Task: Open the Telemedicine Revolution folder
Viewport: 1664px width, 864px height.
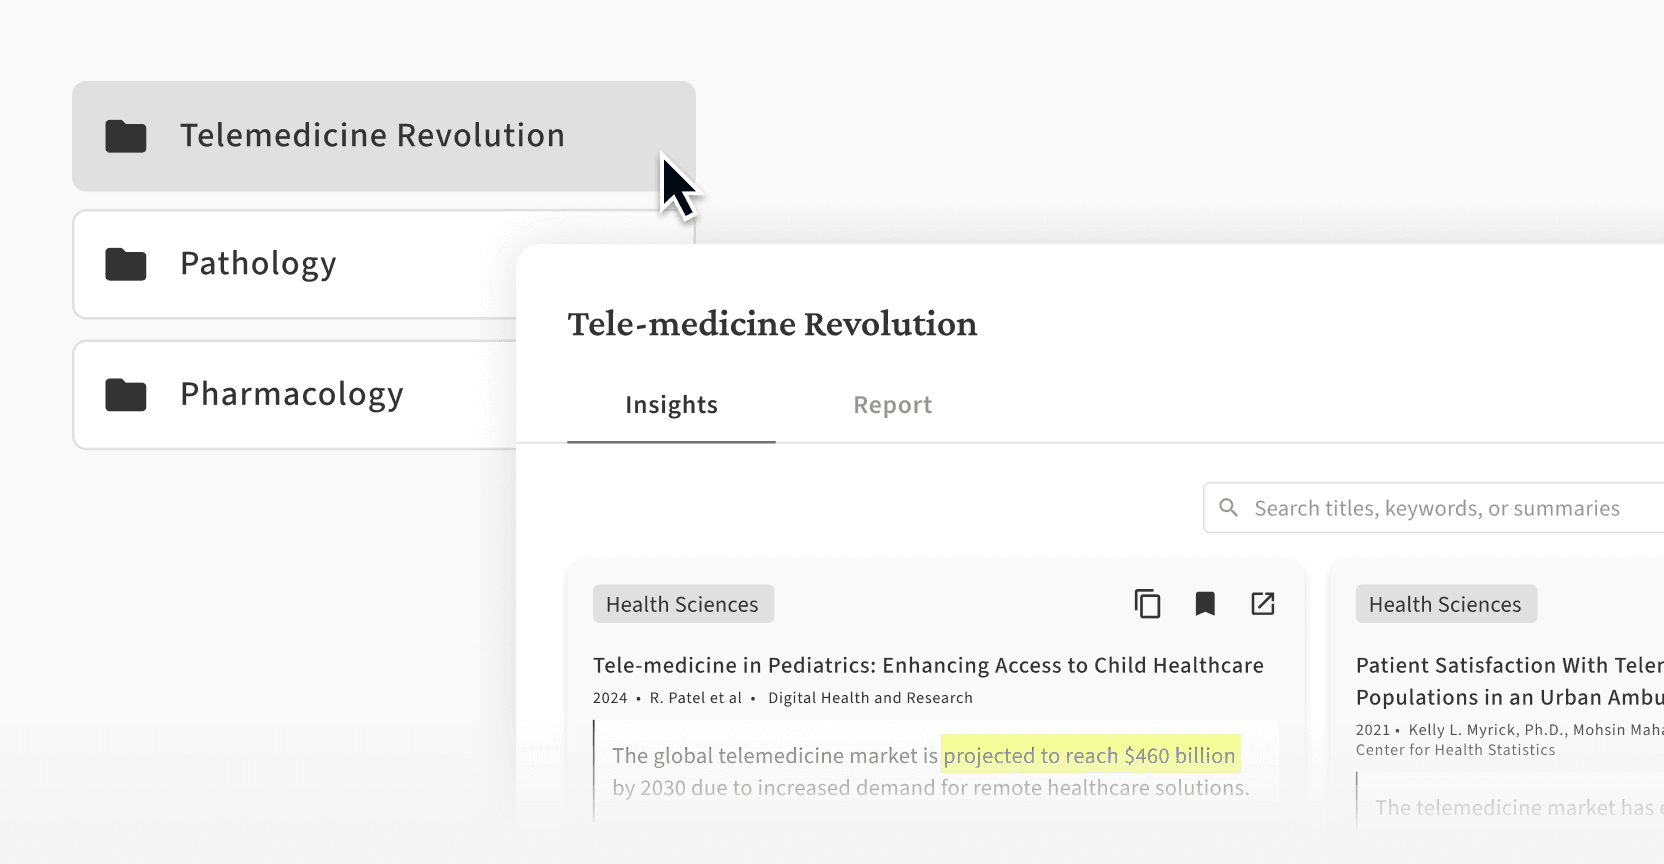Action: click(383, 136)
